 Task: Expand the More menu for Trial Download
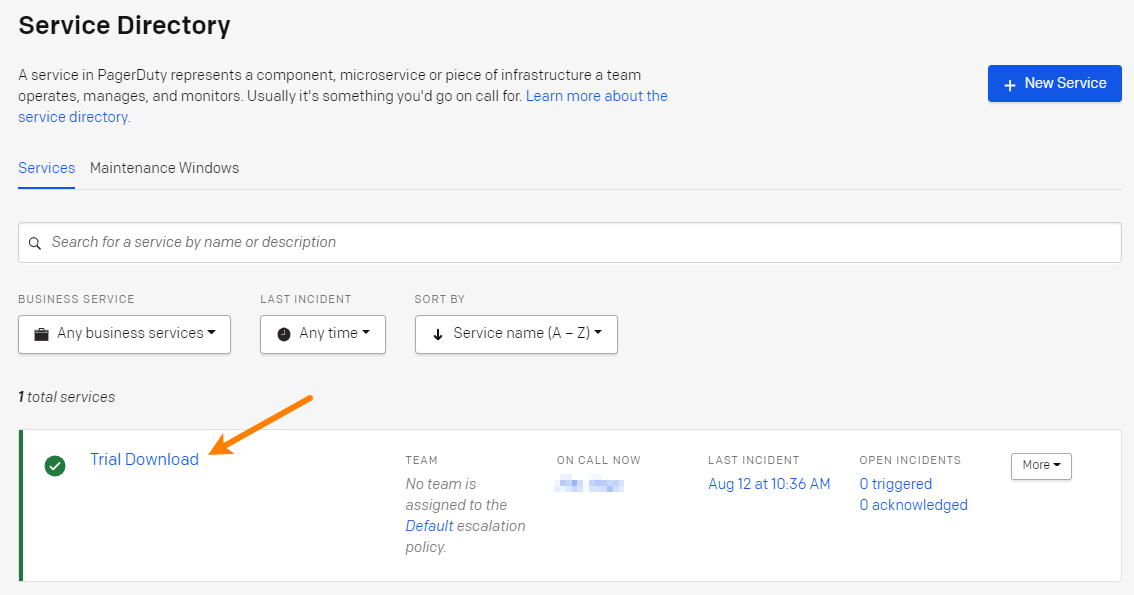pyautogui.click(x=1041, y=466)
